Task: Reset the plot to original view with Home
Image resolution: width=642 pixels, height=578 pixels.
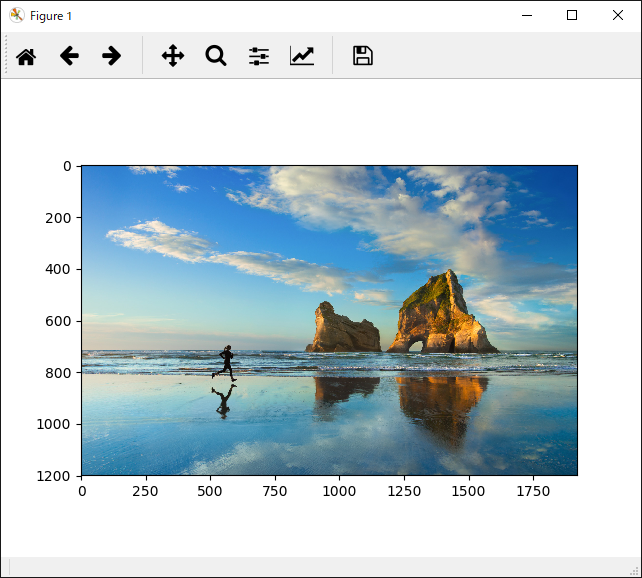Action: pos(26,56)
